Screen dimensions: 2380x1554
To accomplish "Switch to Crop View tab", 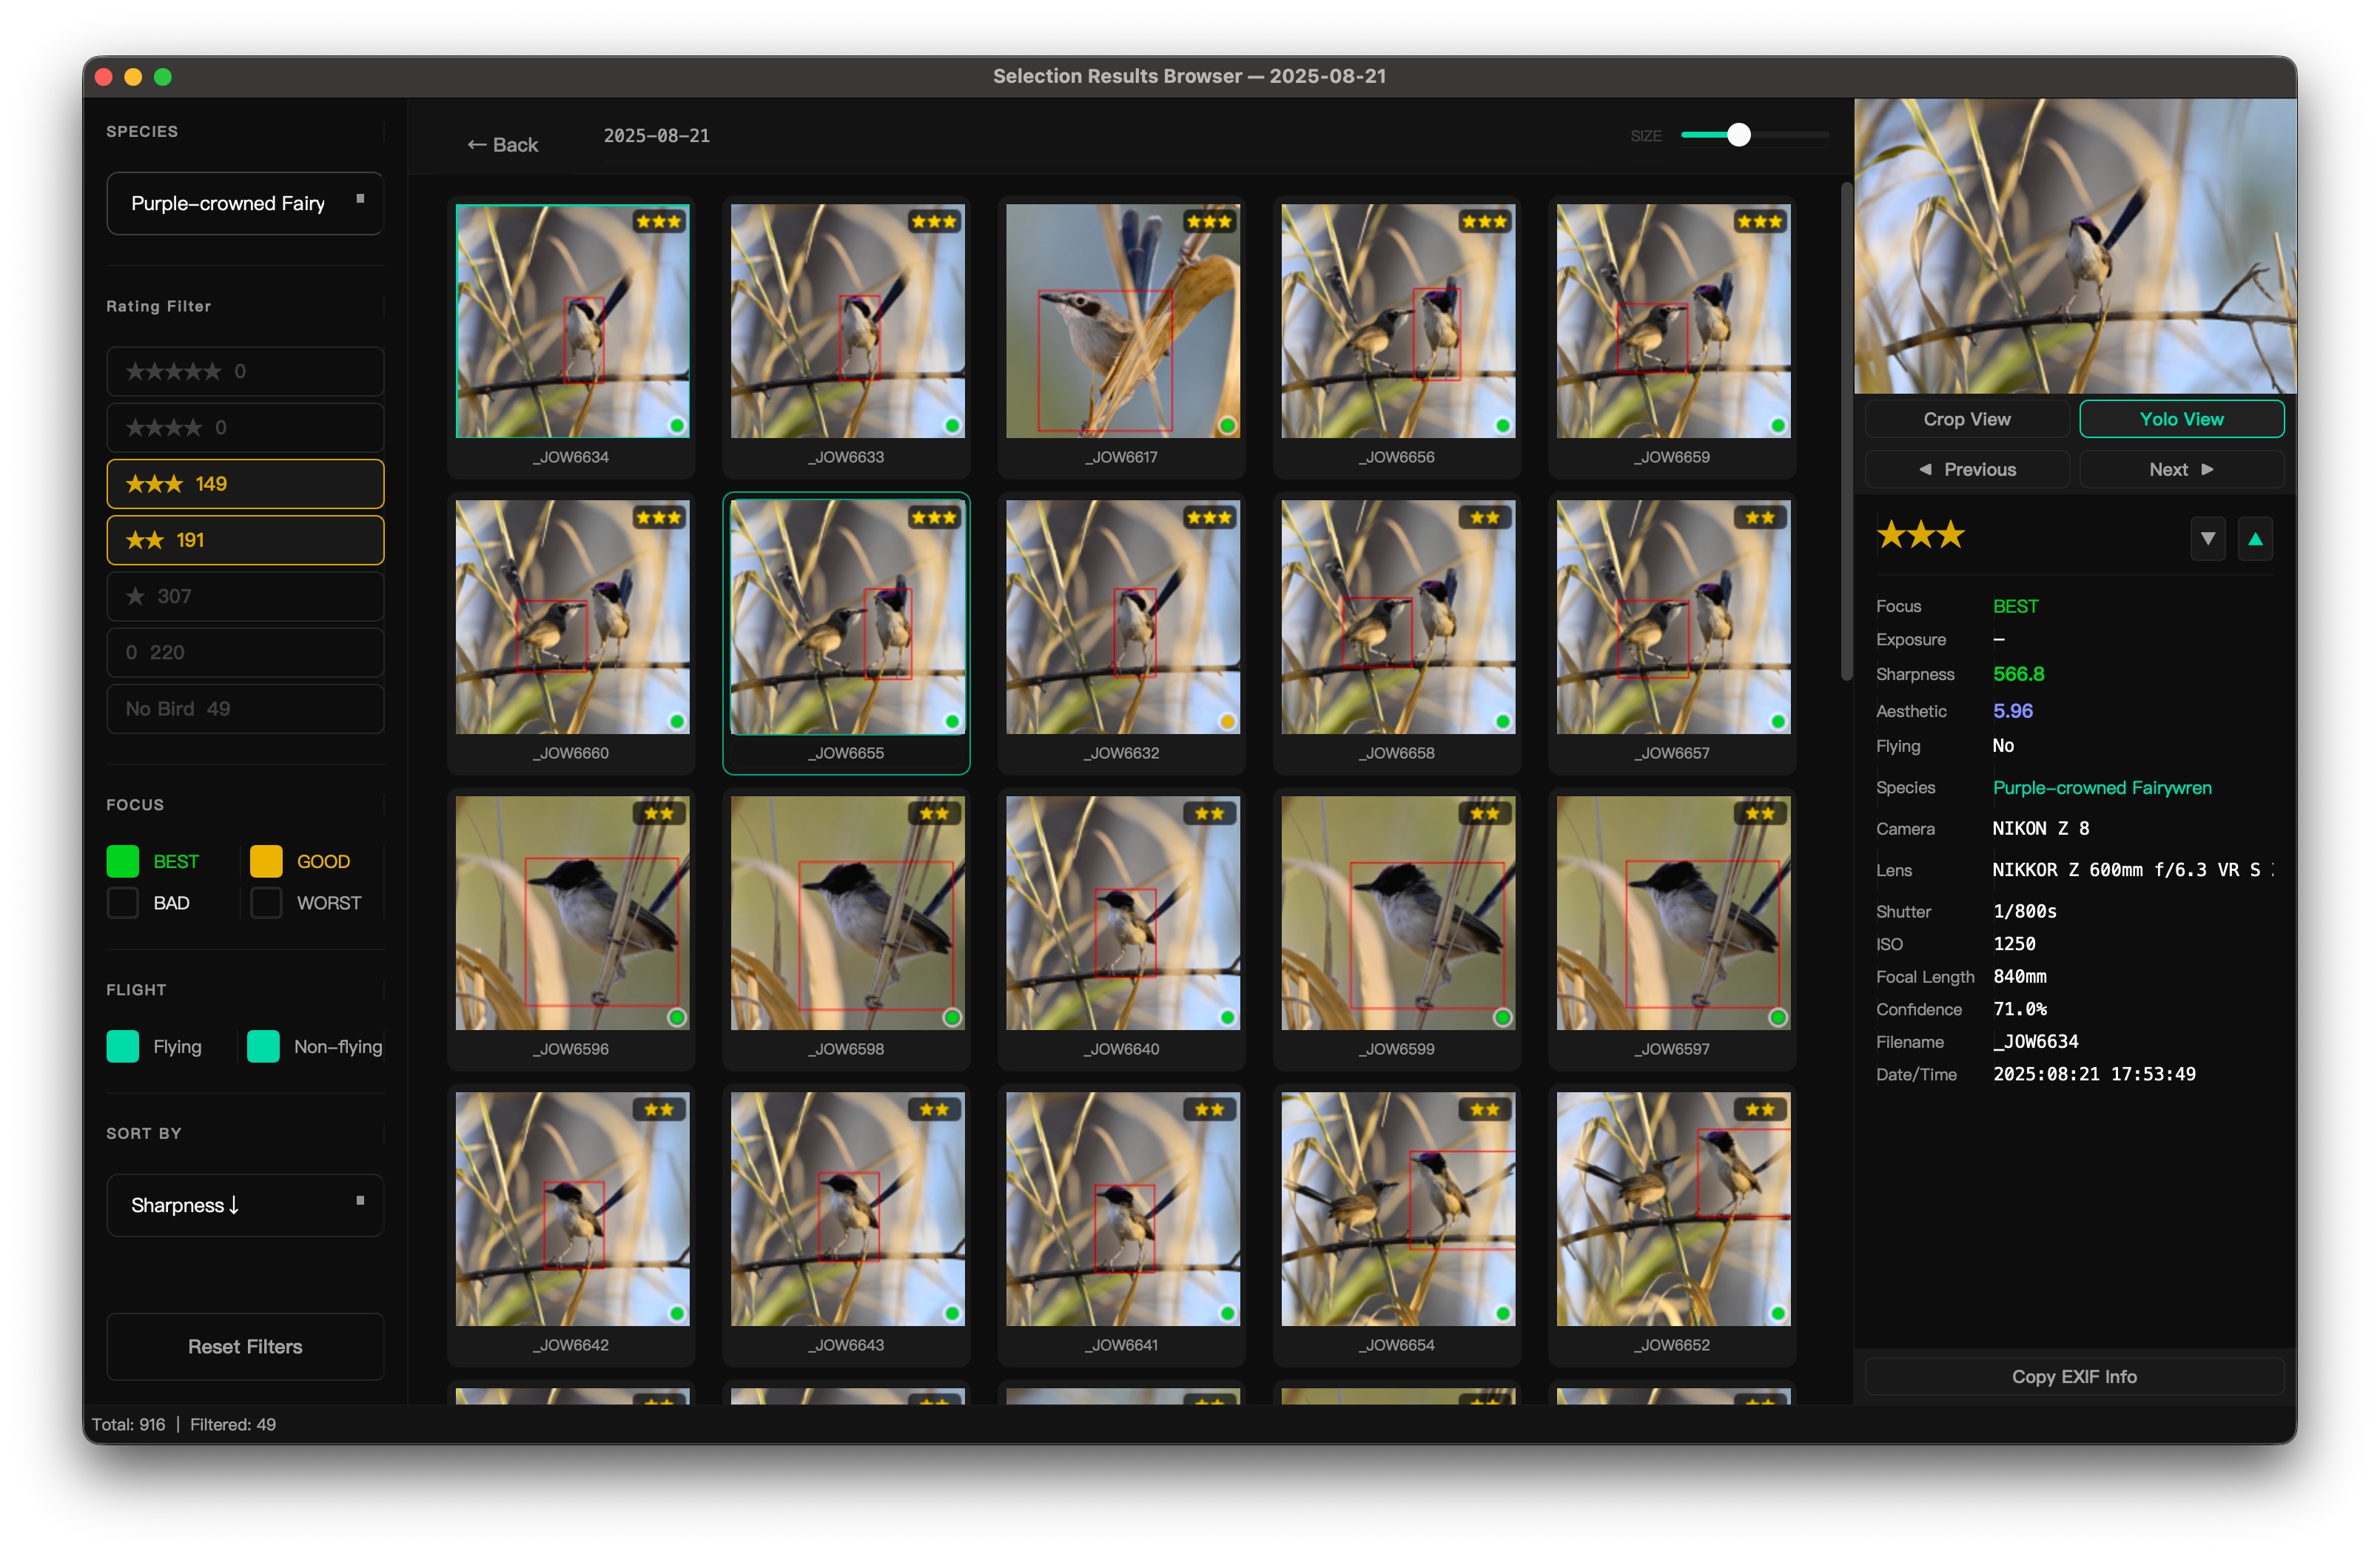I will [1966, 419].
